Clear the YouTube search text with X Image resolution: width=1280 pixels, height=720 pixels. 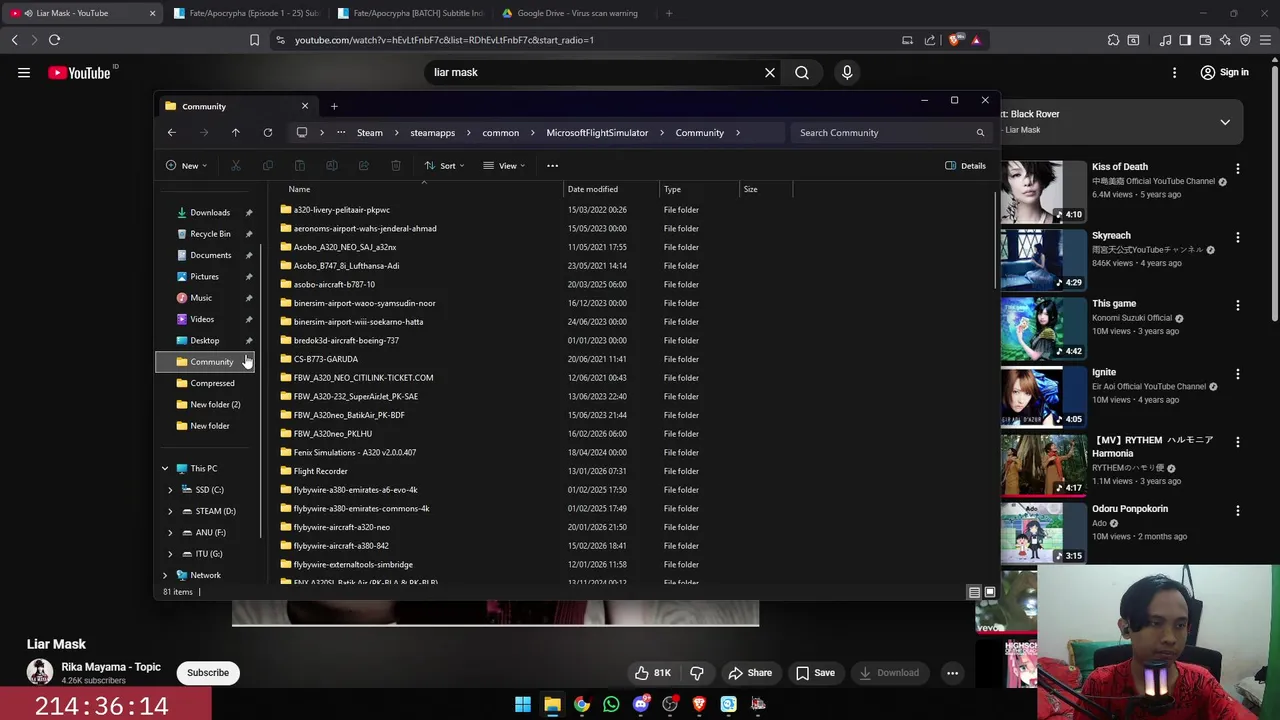pos(770,72)
